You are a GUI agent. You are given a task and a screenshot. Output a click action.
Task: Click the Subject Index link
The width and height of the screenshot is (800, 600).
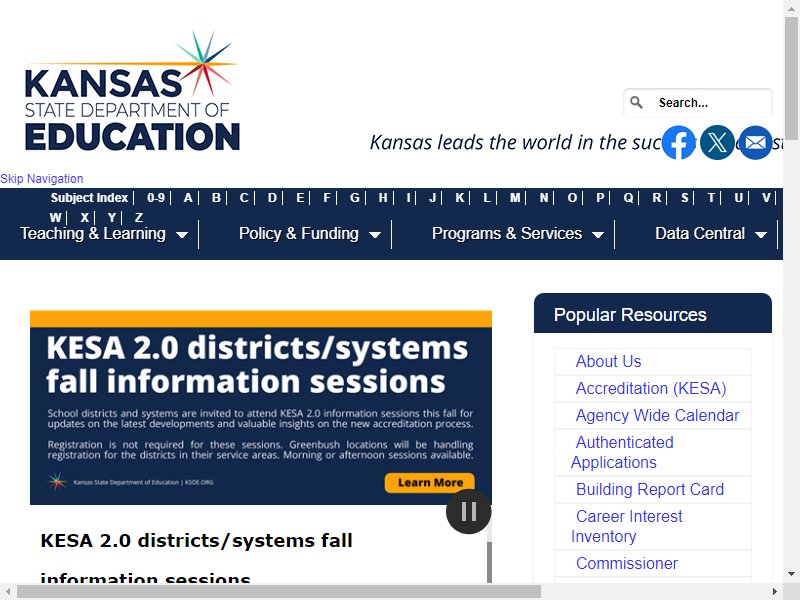[89, 197]
